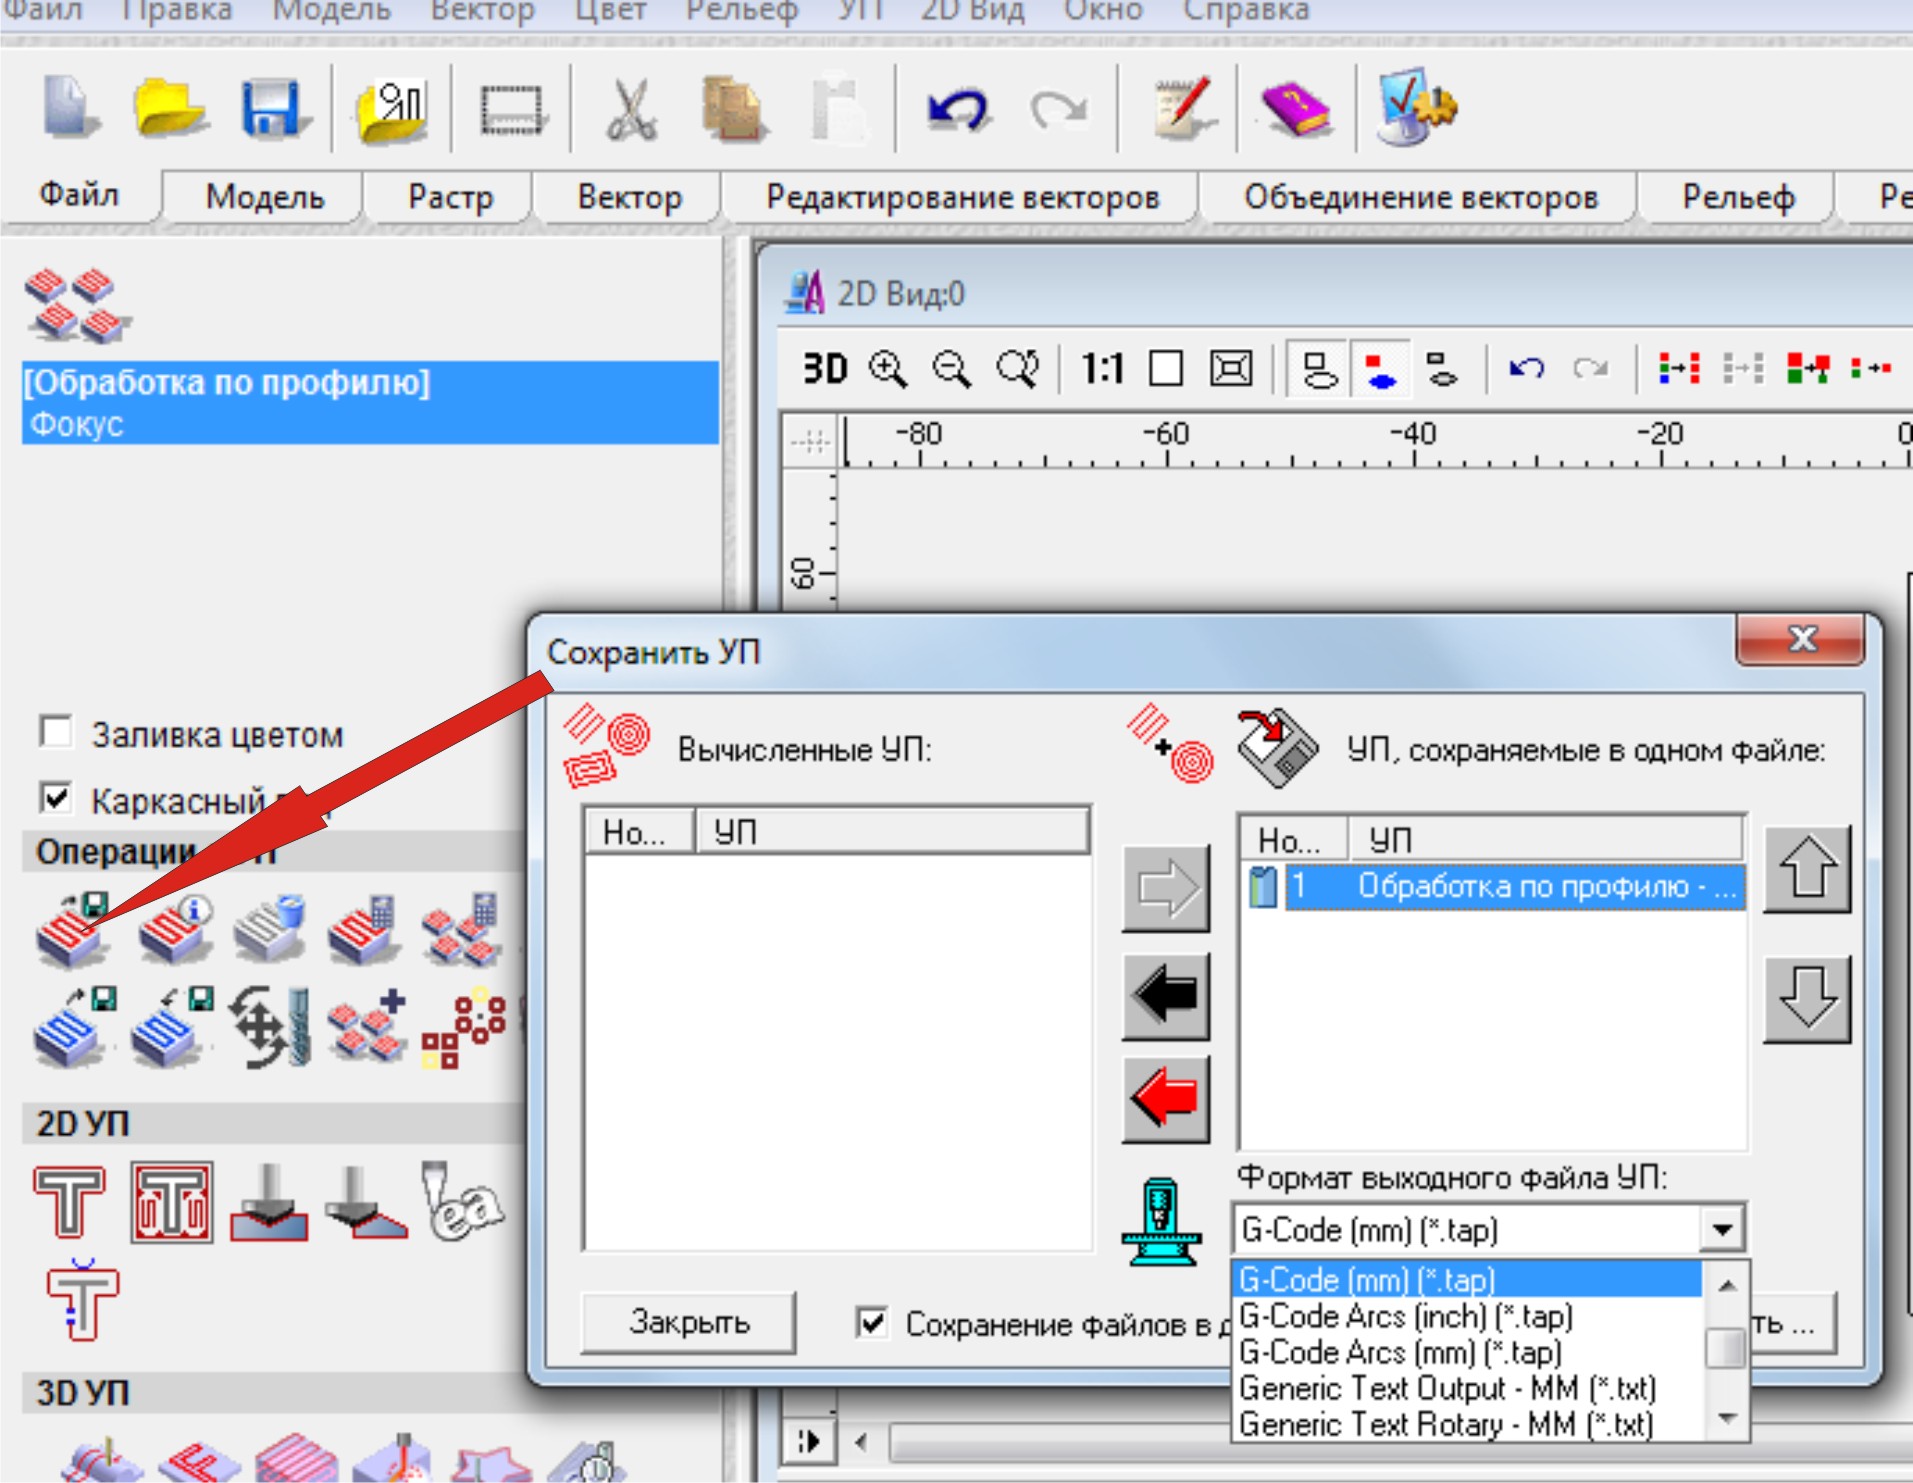This screenshot has width=1913, height=1483.
Task: Click the zoom in magnifier icon
Action: (887, 369)
